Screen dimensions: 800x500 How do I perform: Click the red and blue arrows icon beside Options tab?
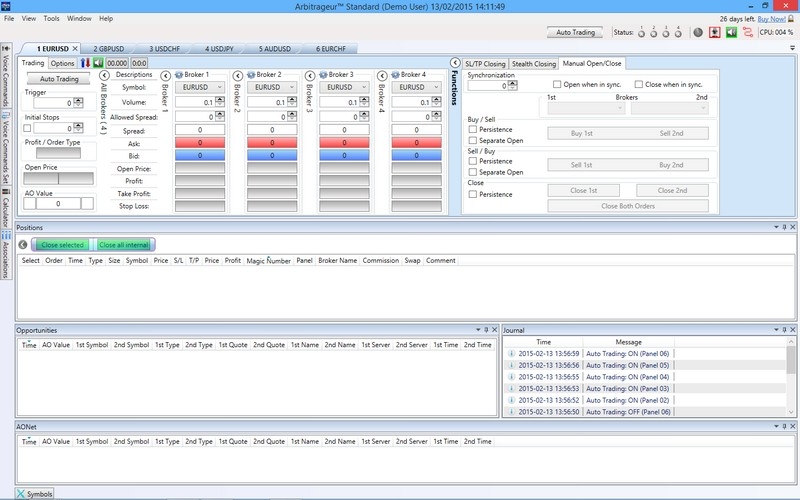pyautogui.click(x=85, y=63)
